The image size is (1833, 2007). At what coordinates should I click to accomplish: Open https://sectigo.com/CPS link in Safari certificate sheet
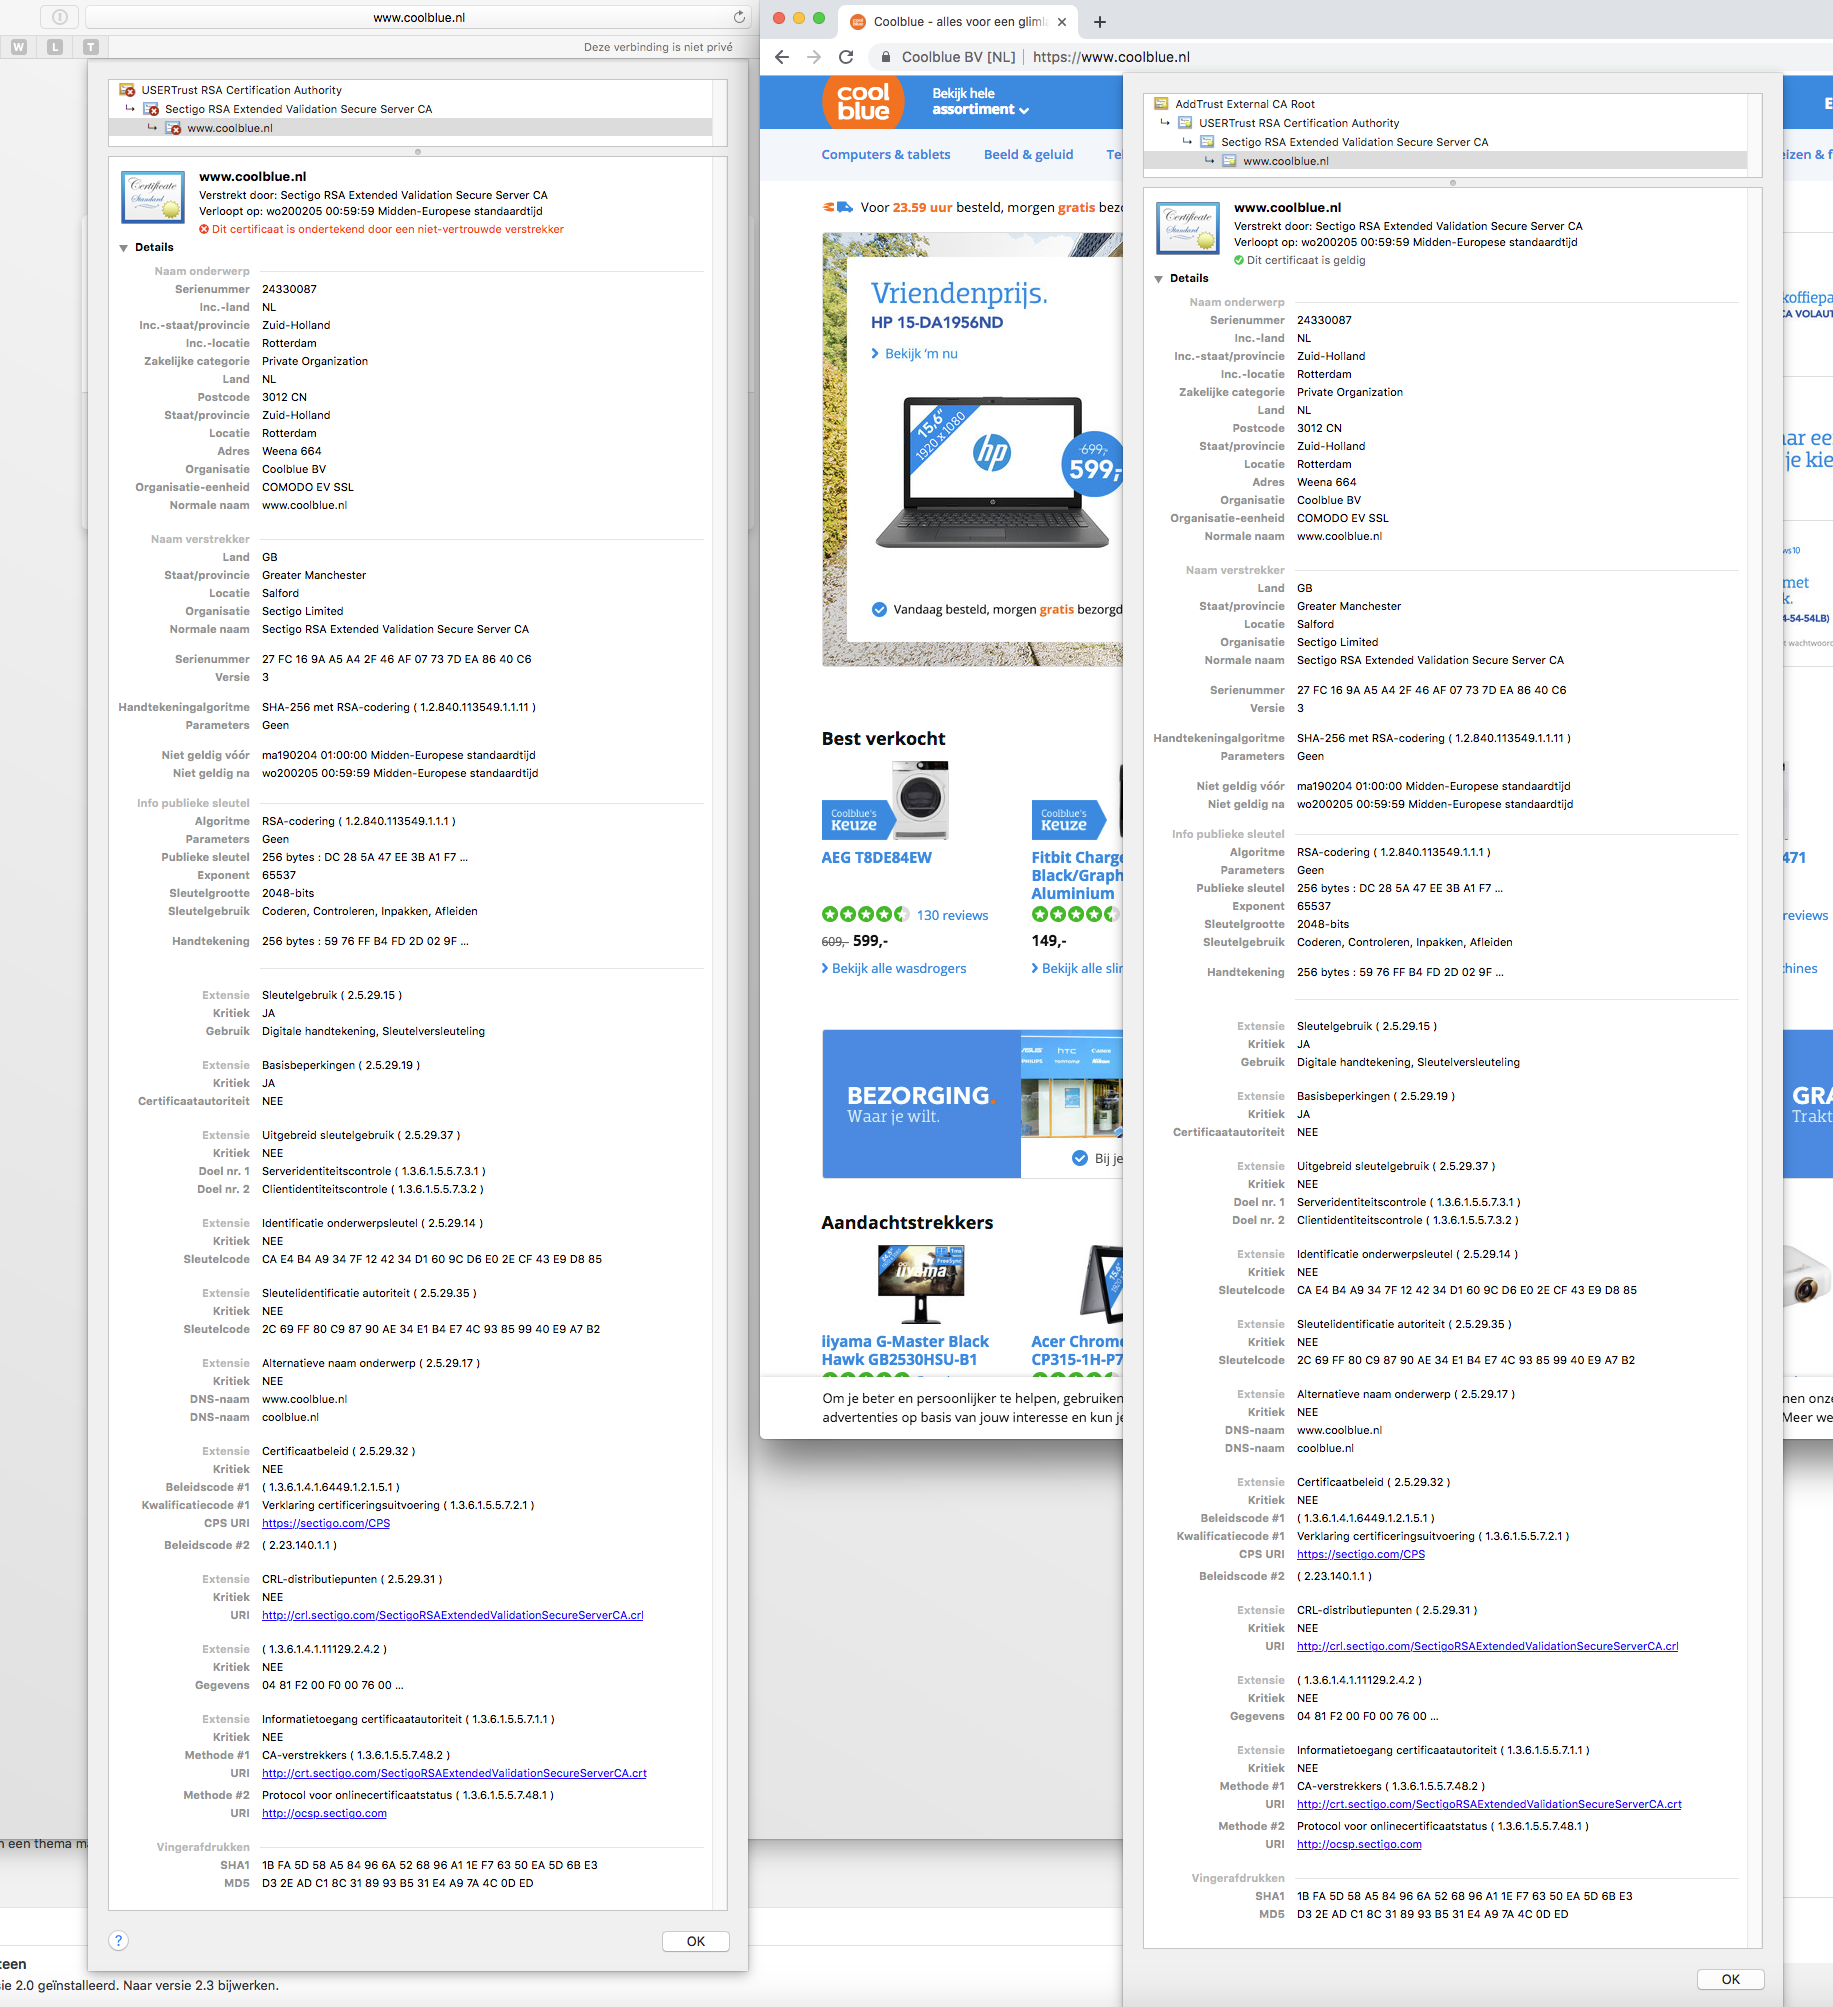click(x=326, y=1523)
